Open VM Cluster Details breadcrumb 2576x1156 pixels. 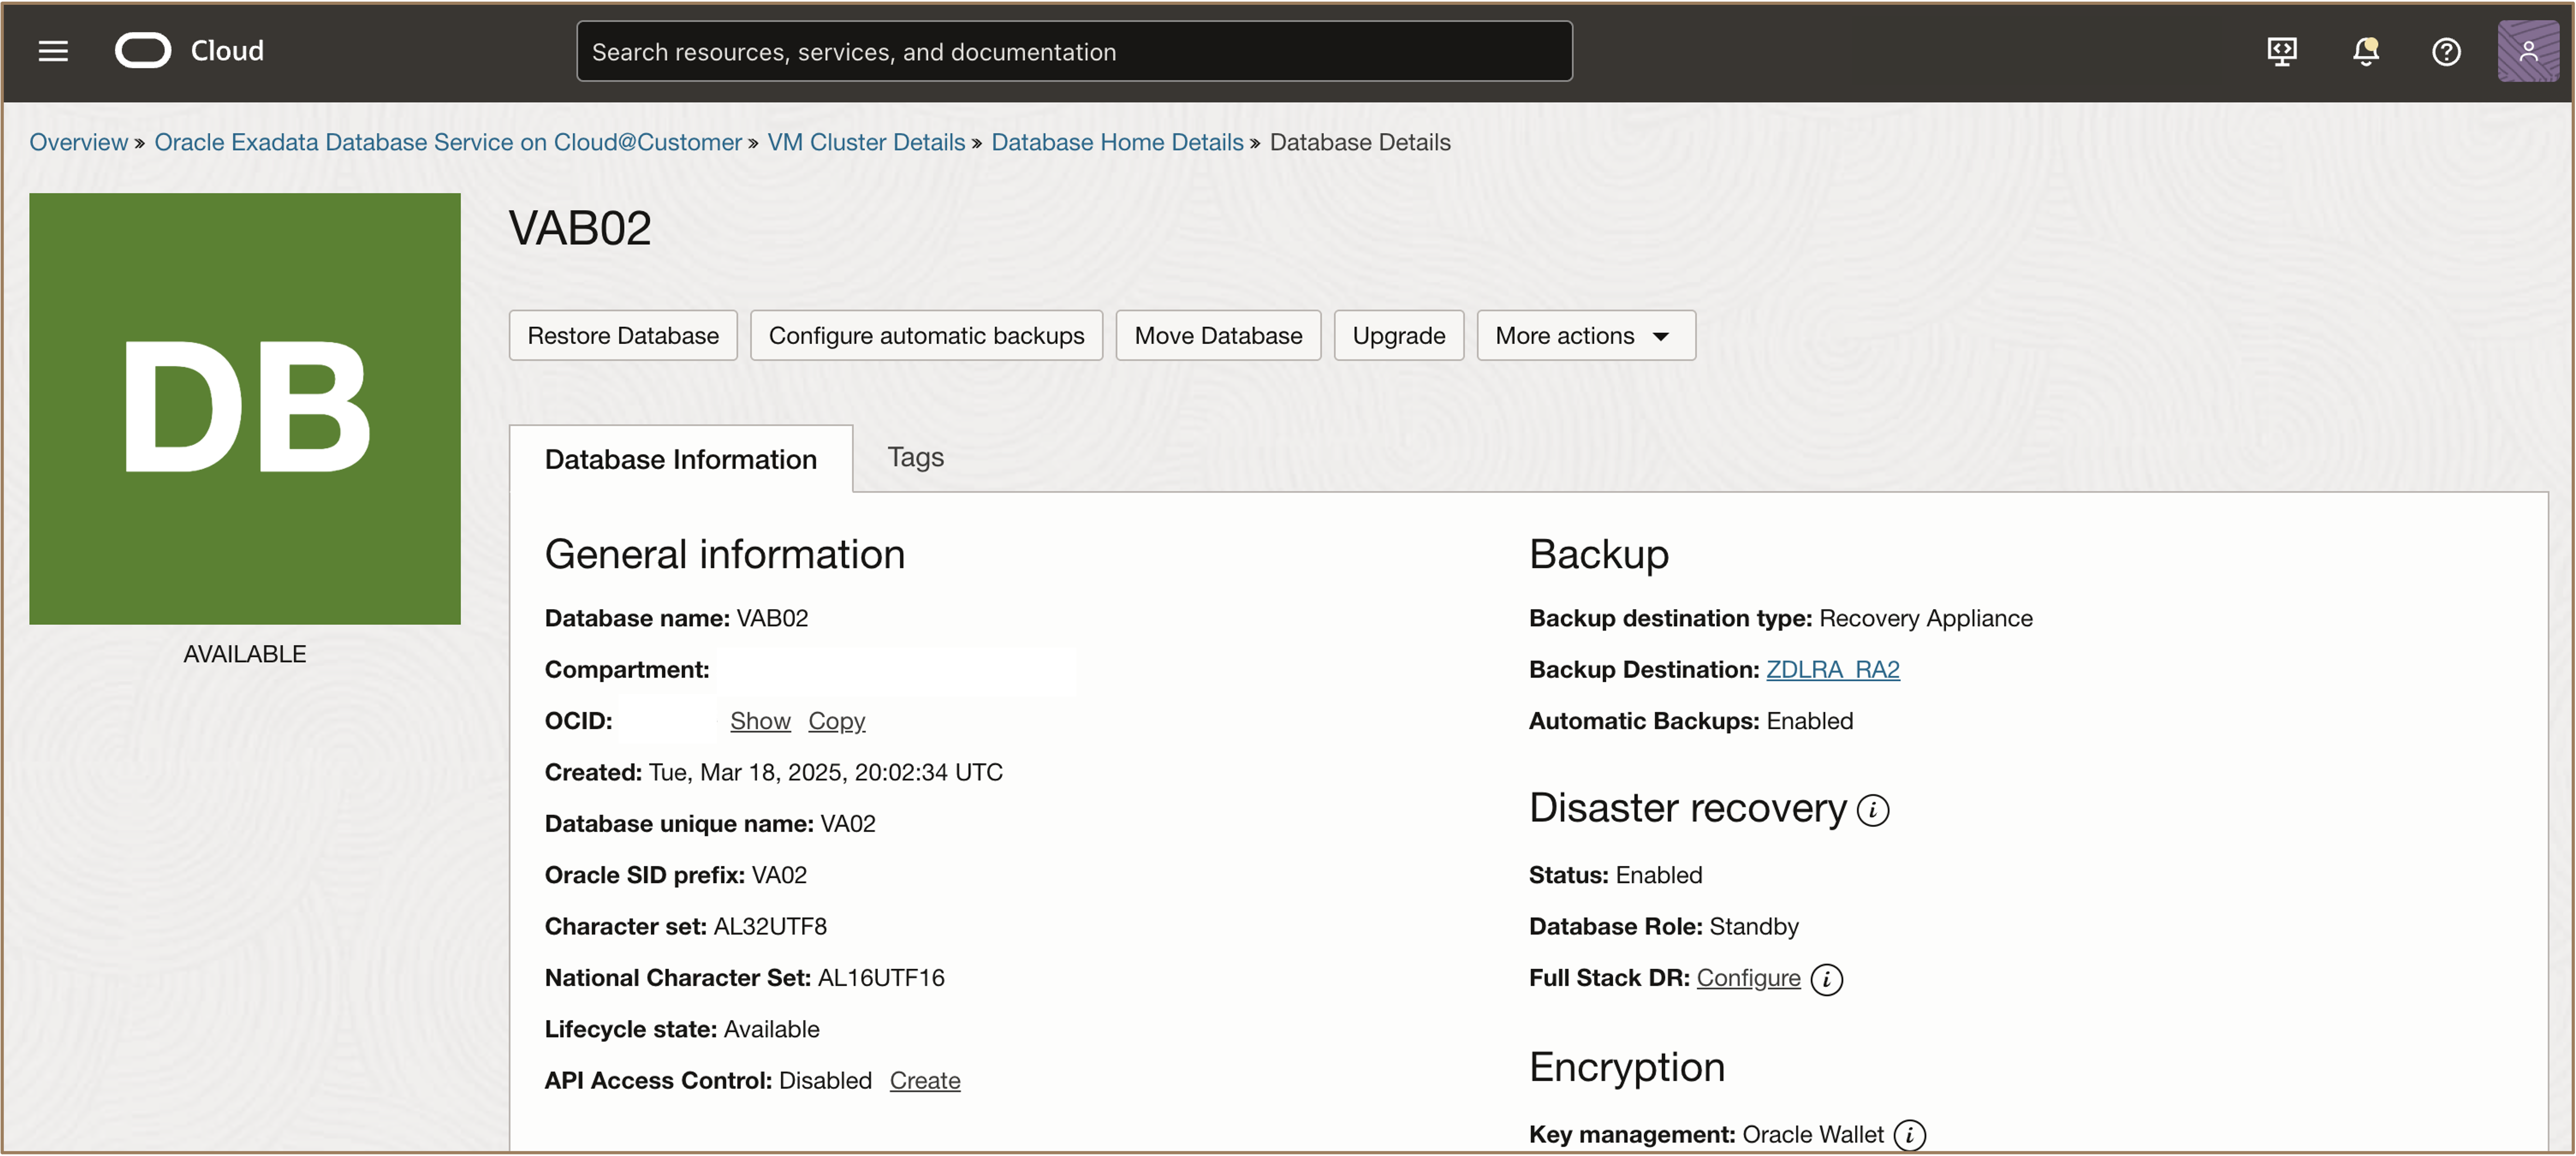pyautogui.click(x=866, y=142)
